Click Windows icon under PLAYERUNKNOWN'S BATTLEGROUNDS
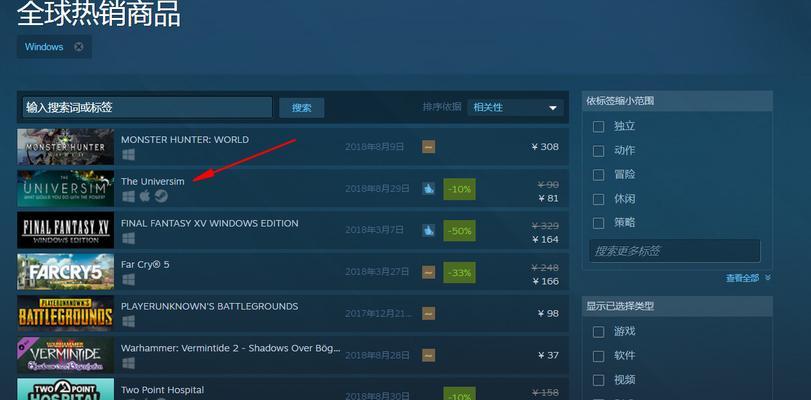The width and height of the screenshot is (811, 400). tap(128, 321)
